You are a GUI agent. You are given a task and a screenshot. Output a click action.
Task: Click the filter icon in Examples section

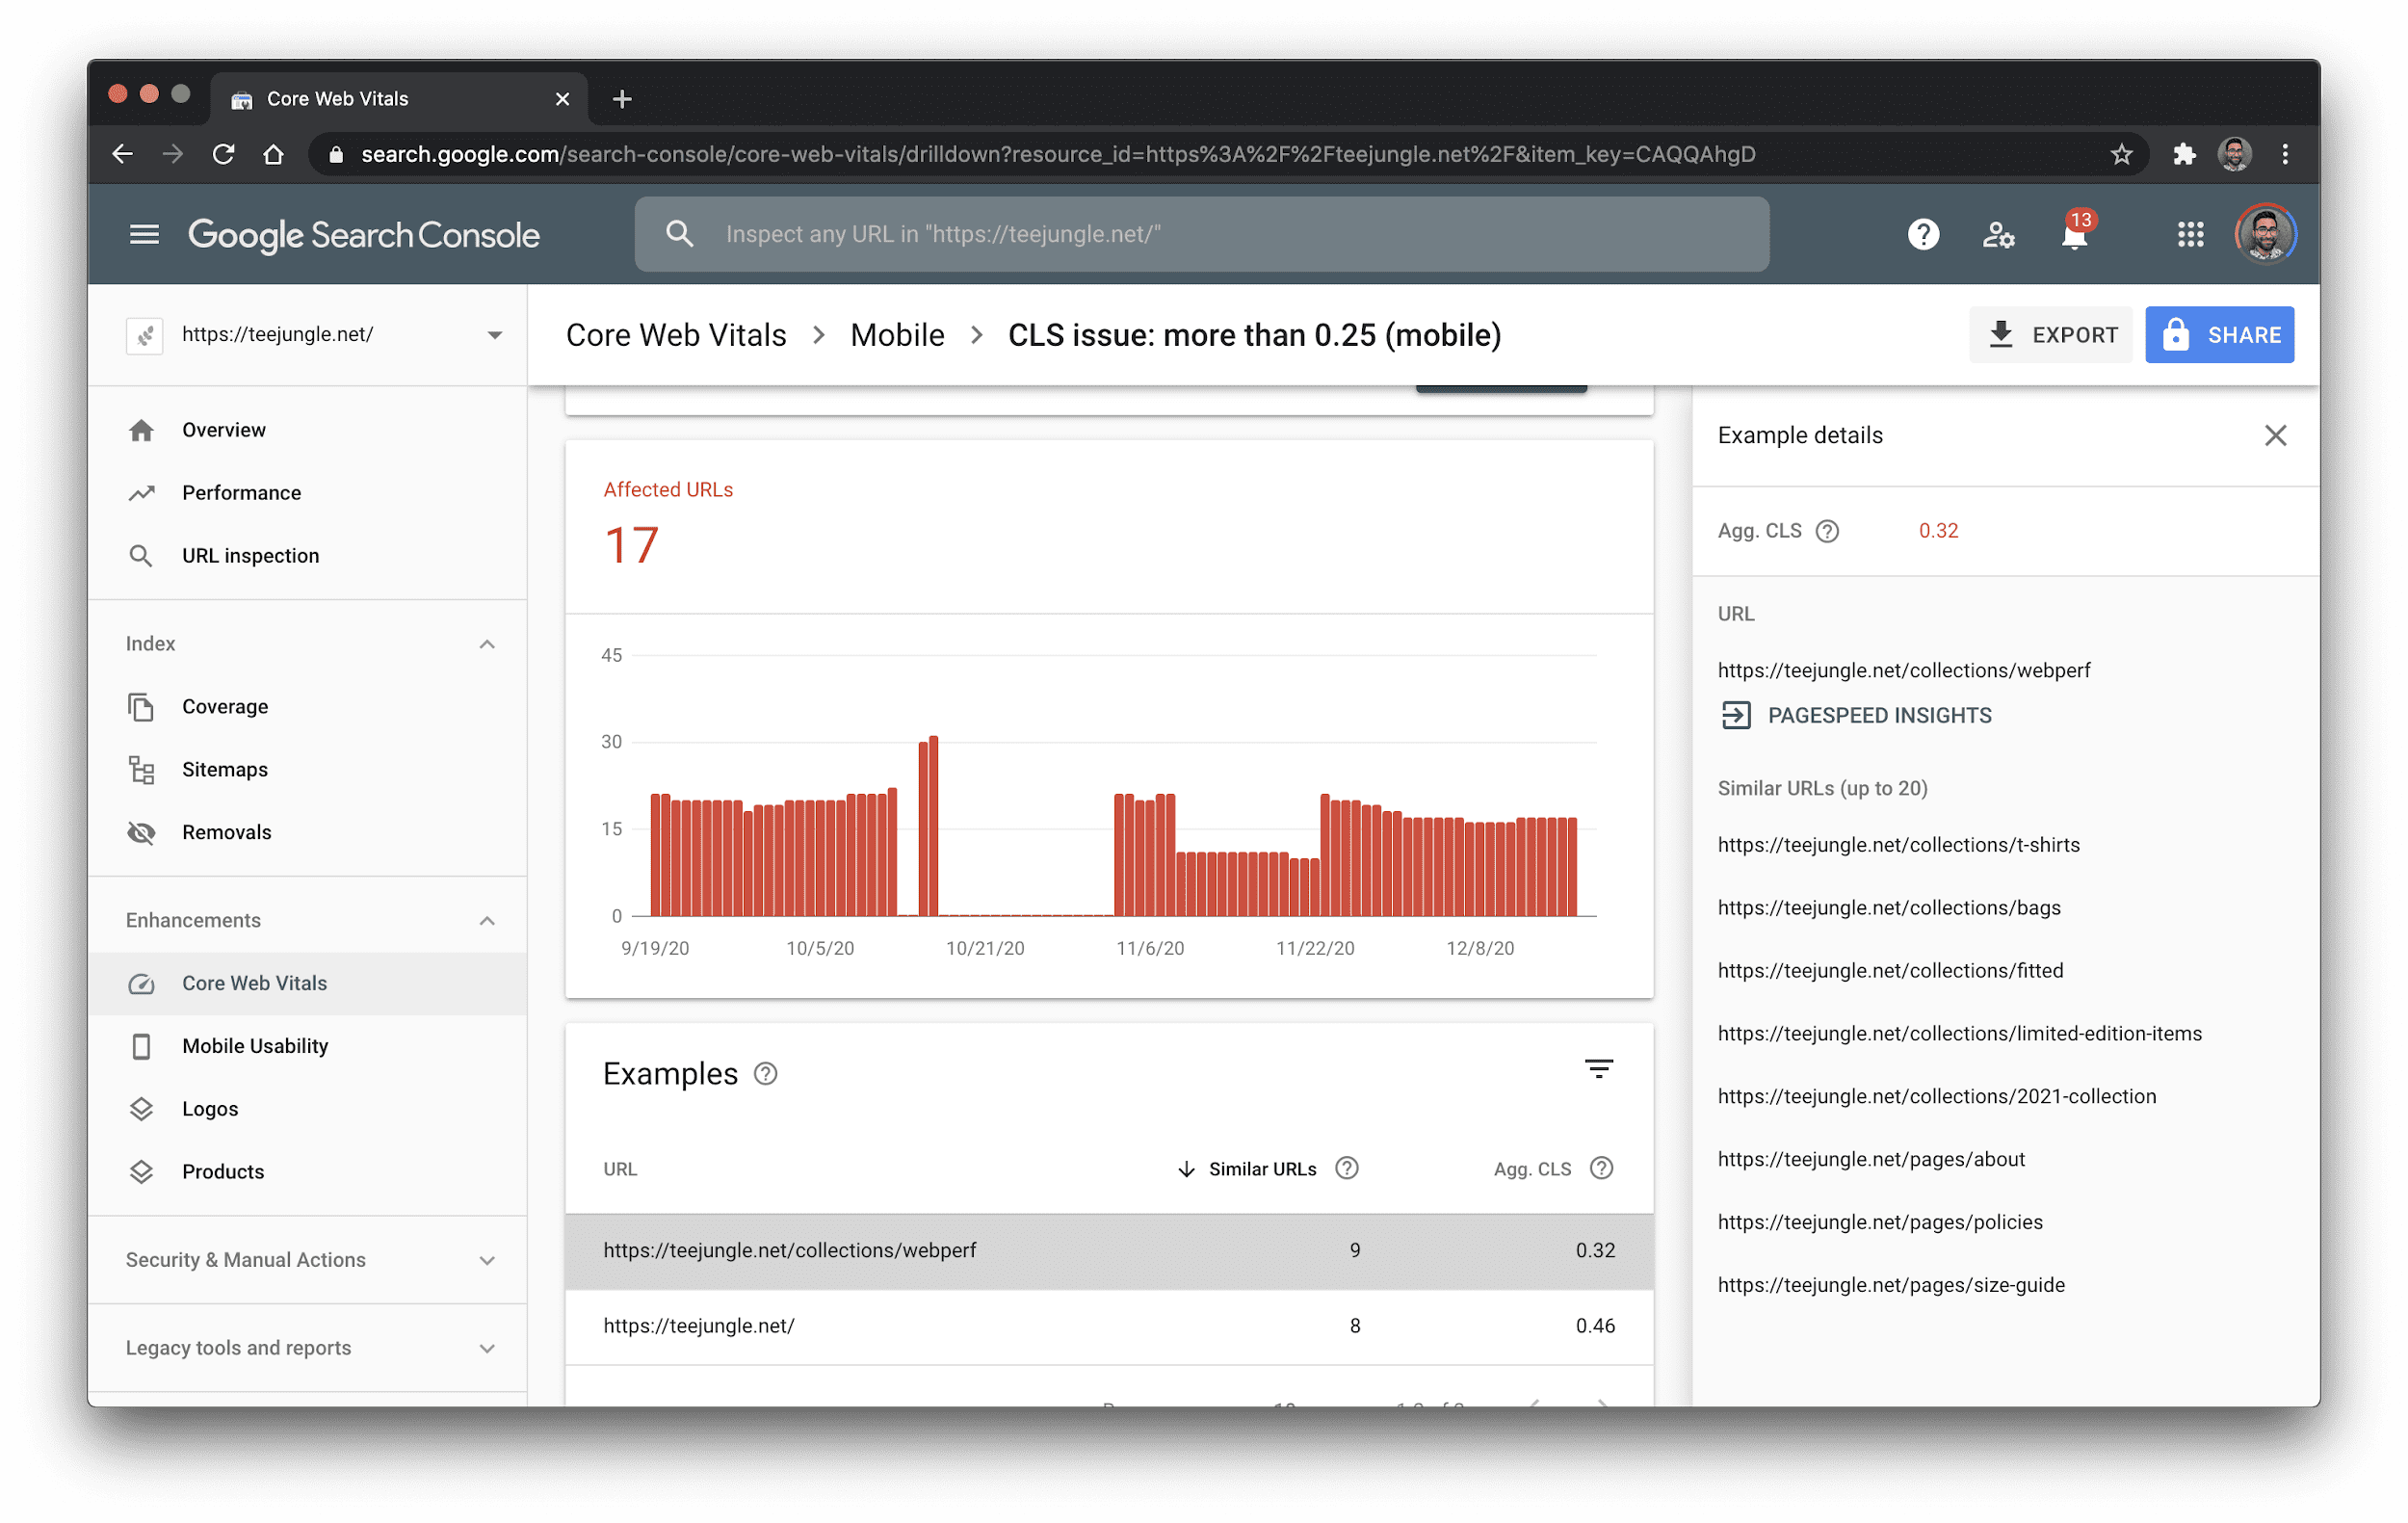(x=1598, y=1072)
